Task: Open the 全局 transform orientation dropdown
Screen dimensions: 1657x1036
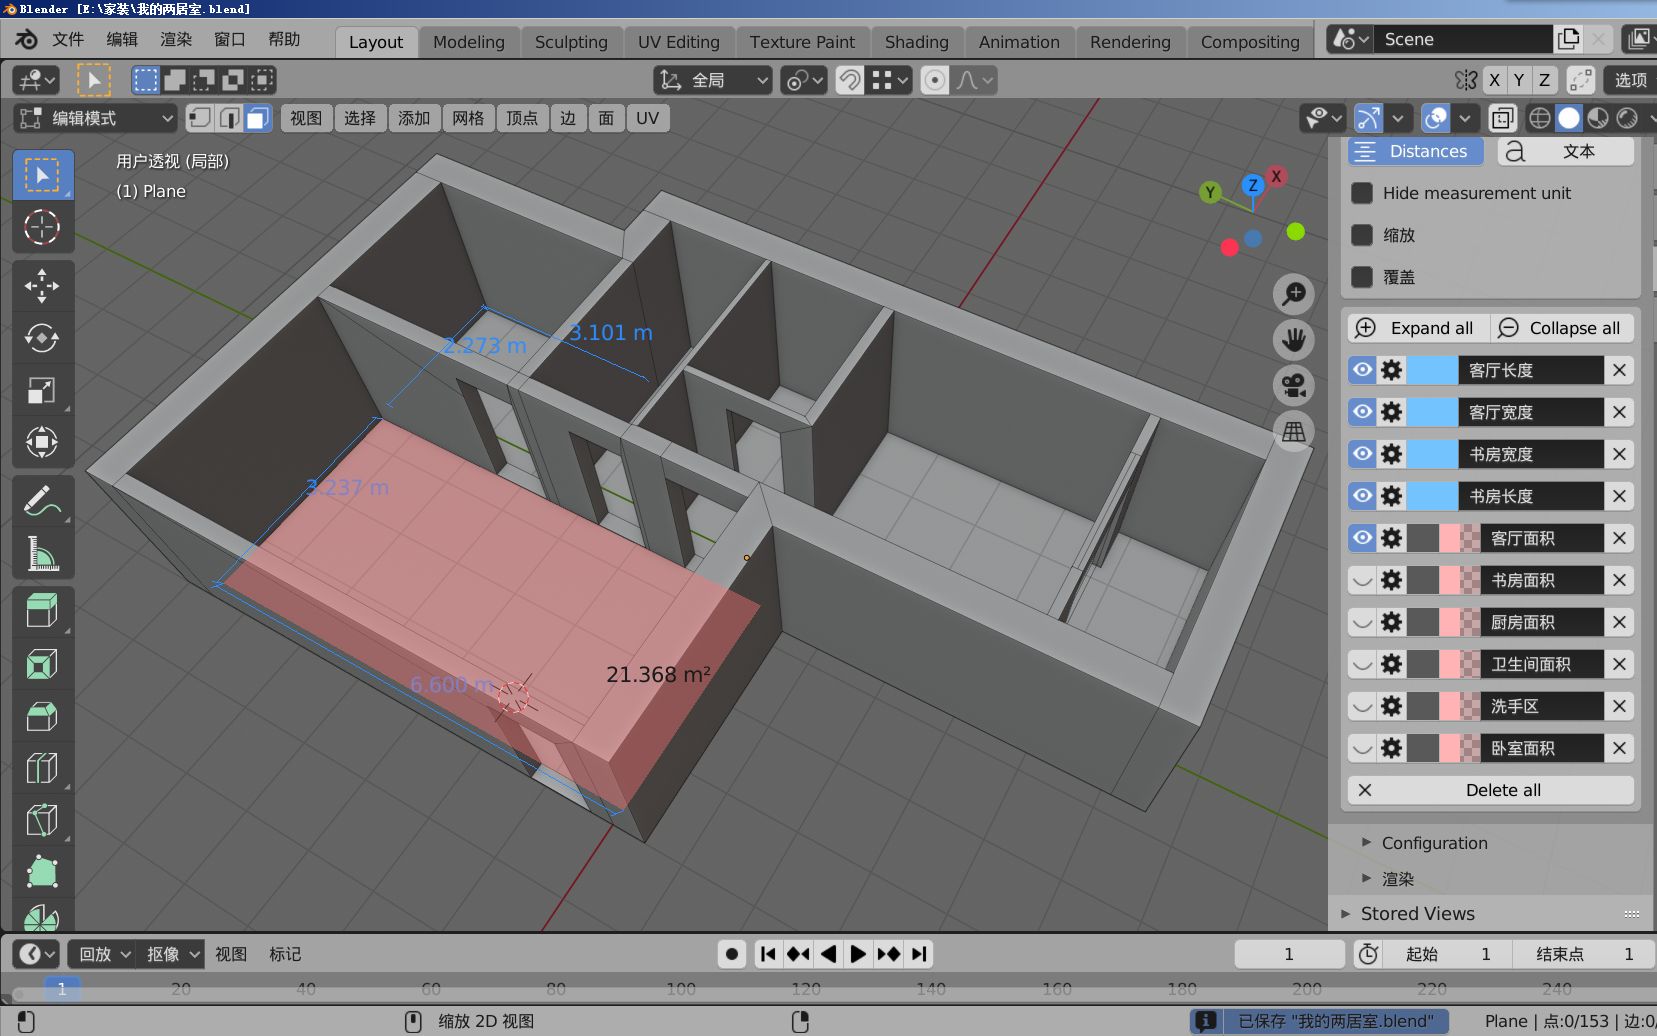Action: click(710, 80)
